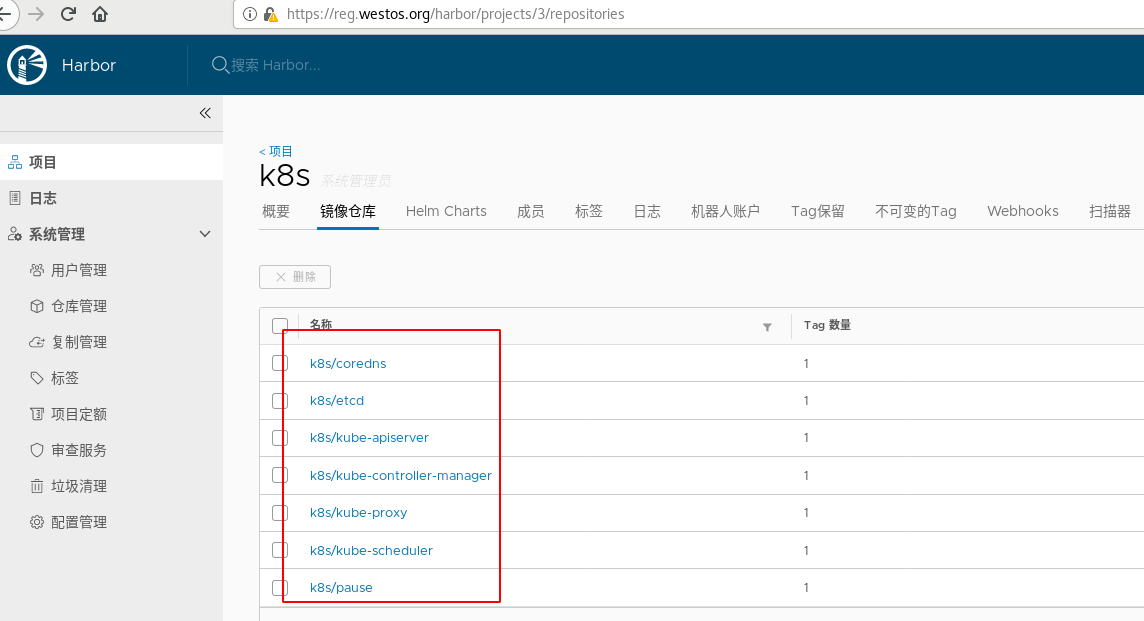Check the k8s/kube-proxy row checkbox
1144x621 pixels.
coord(279,512)
